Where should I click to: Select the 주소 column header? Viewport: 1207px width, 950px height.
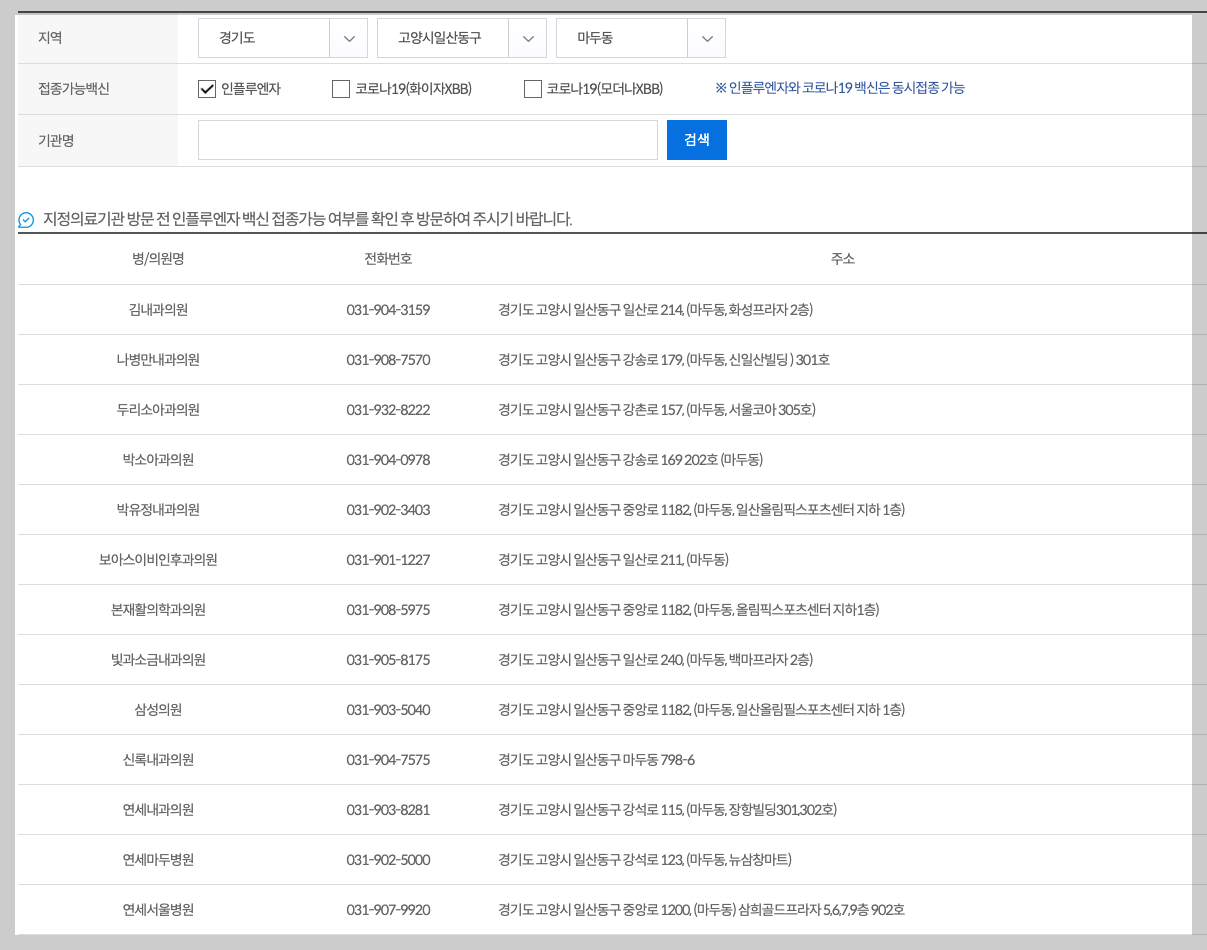click(843, 258)
